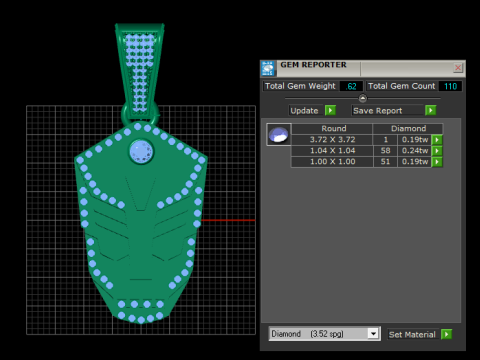Viewport: 480px width, 360px height.
Task: Click the Total Gem Count value 110
Action: [x=450, y=86]
